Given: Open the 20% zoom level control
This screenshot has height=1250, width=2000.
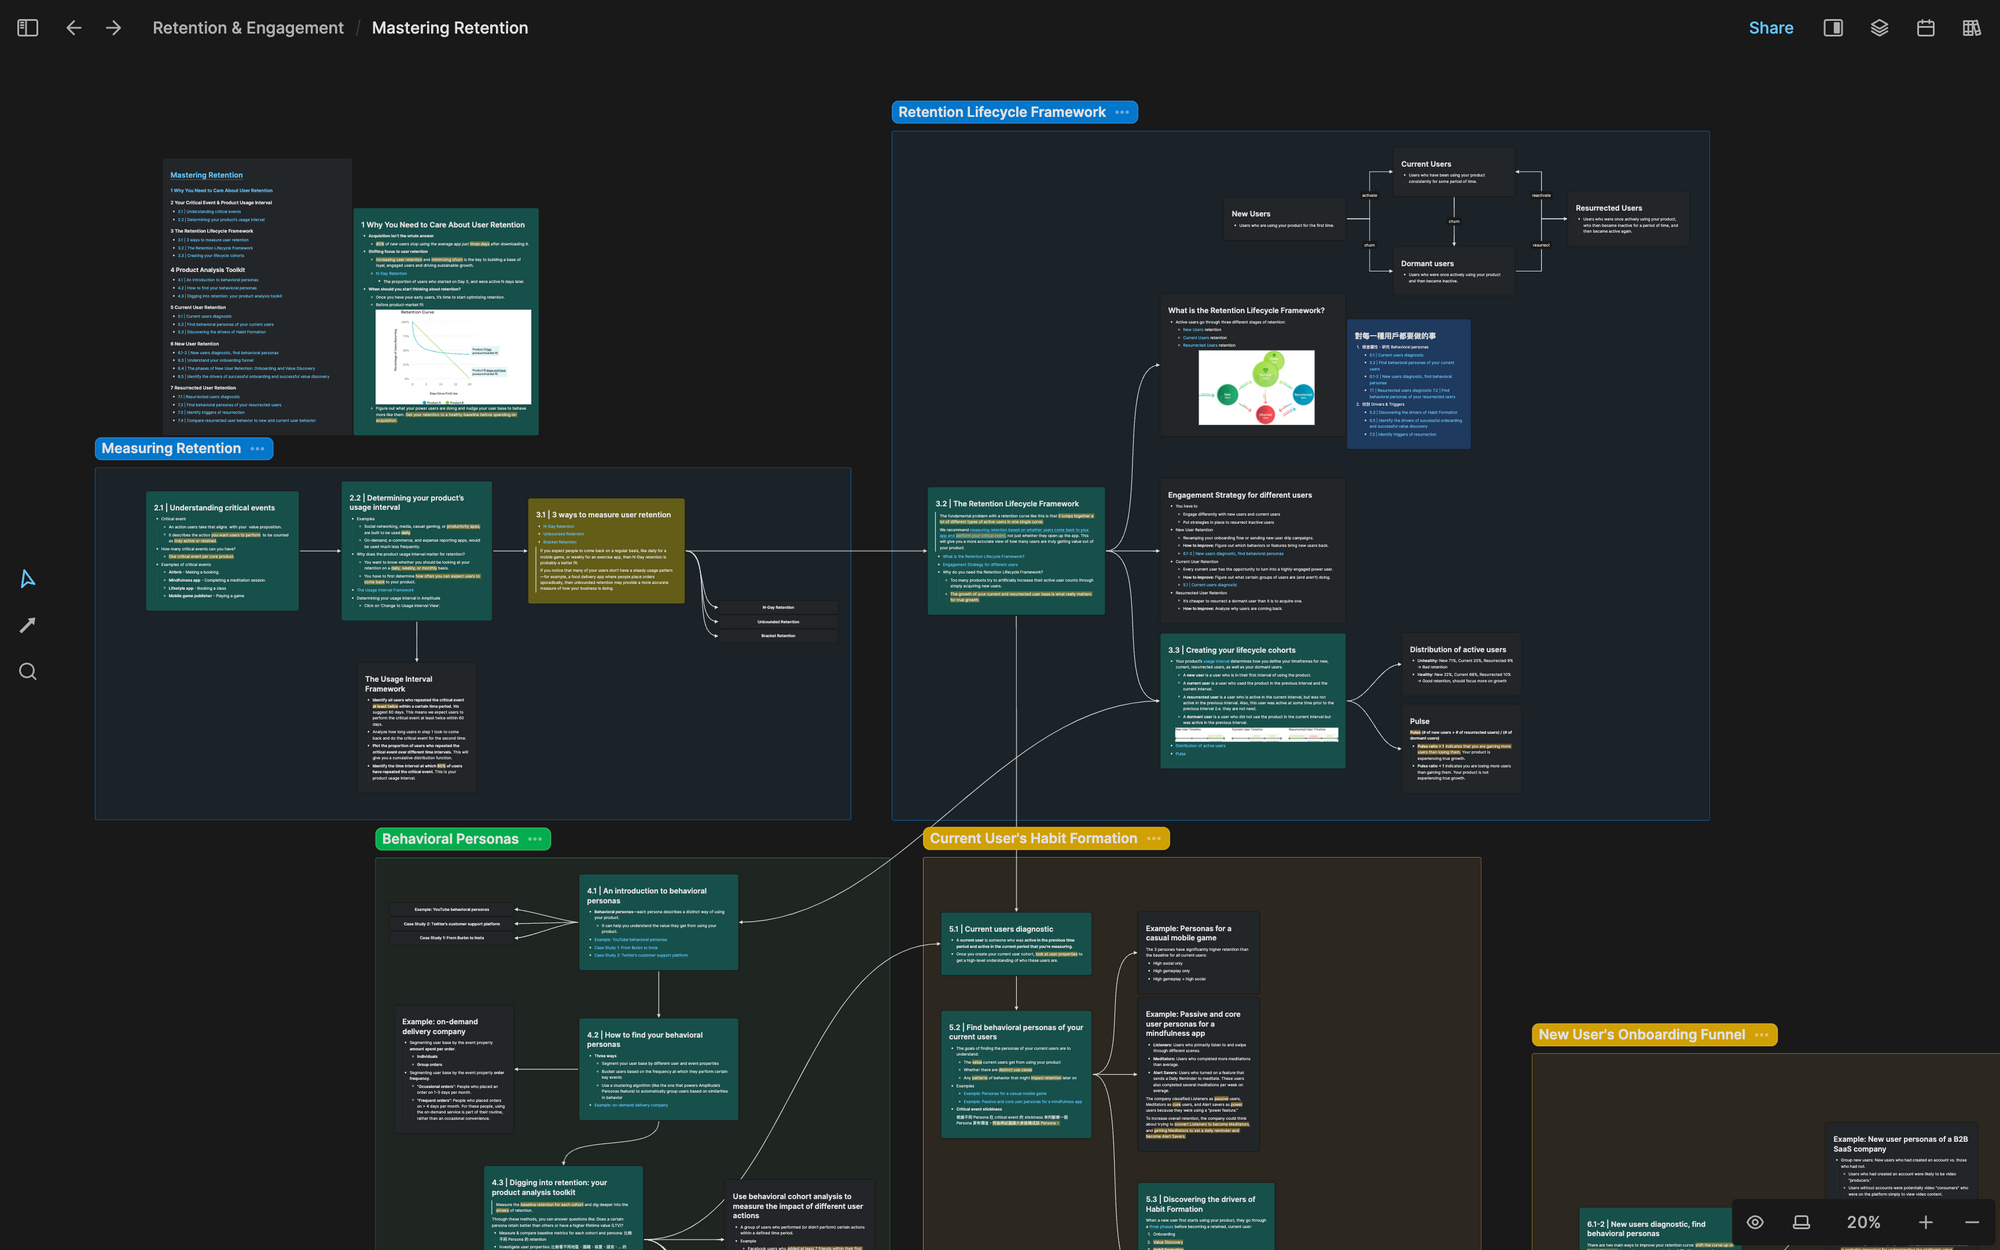Looking at the screenshot, I should click(x=1863, y=1222).
